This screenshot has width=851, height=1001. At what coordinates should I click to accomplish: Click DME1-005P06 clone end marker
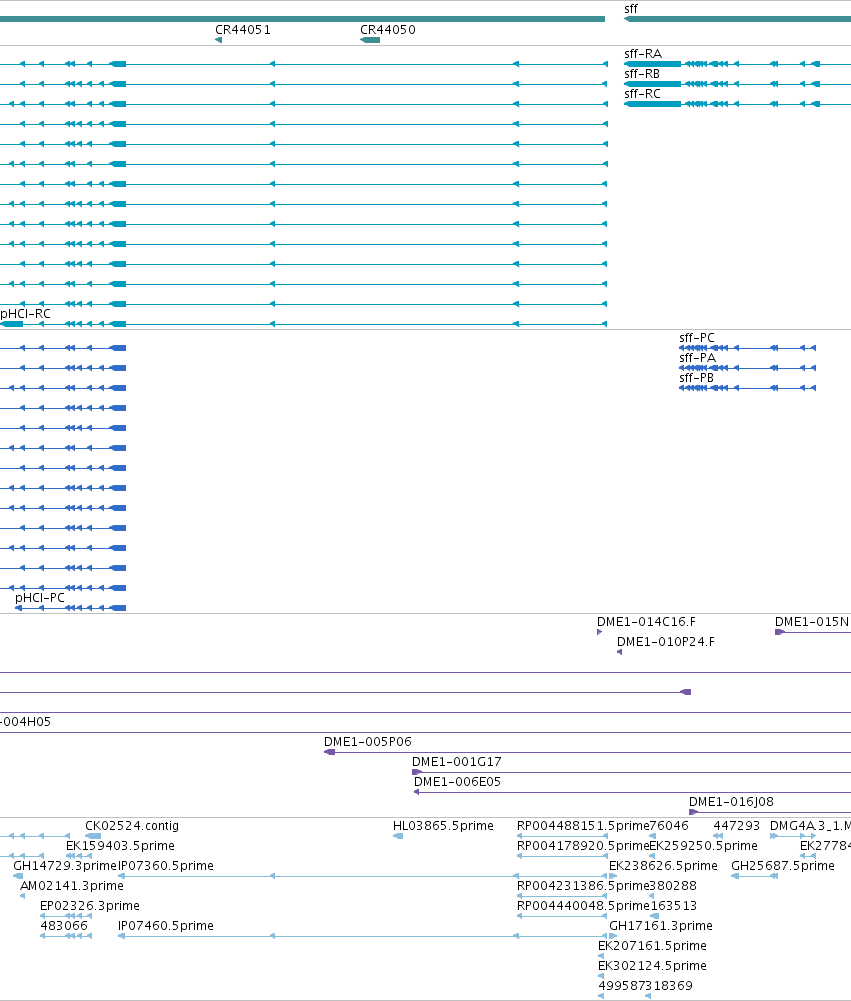tap(329, 752)
